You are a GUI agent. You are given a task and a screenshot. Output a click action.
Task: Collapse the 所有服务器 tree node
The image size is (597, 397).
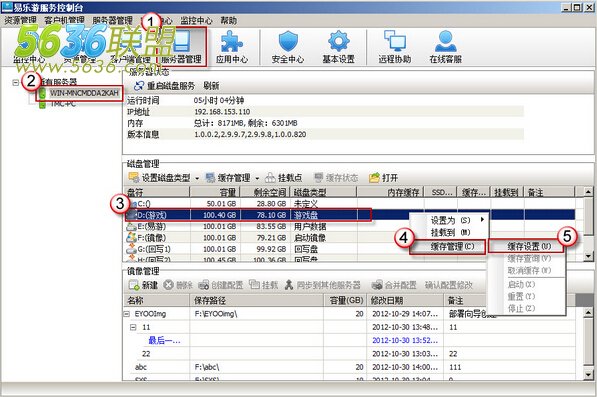[16, 82]
